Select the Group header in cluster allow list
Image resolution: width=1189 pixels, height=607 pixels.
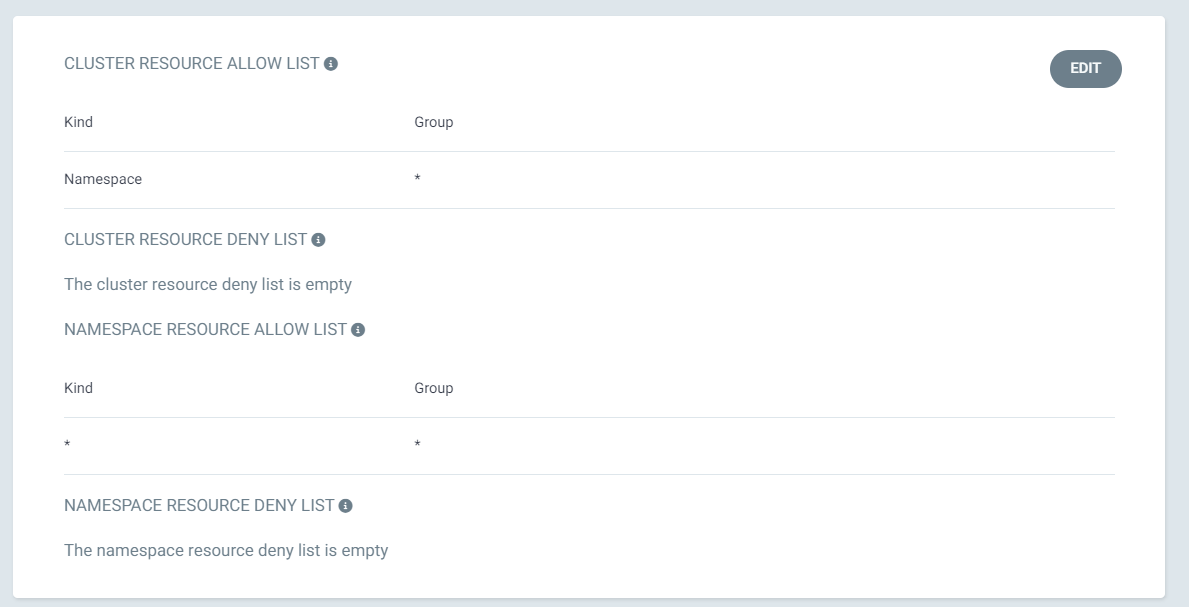[x=433, y=122]
